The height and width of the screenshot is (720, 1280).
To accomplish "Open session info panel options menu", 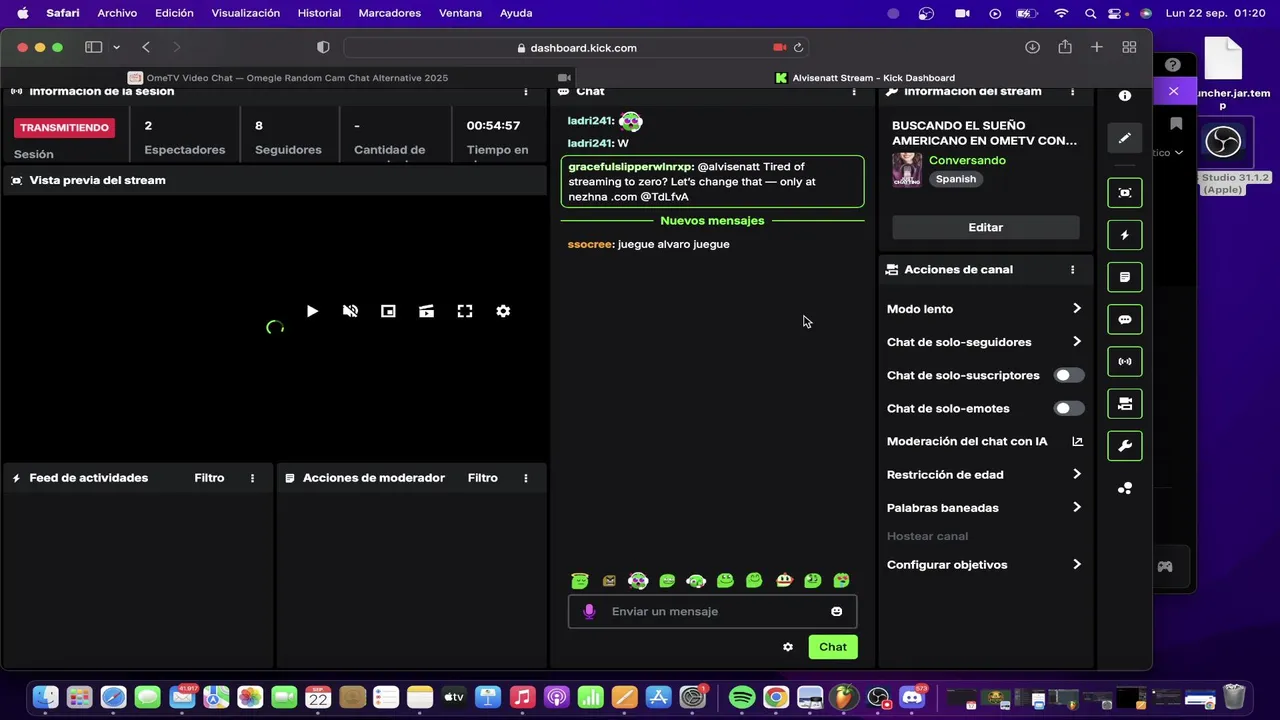I will pos(526,91).
